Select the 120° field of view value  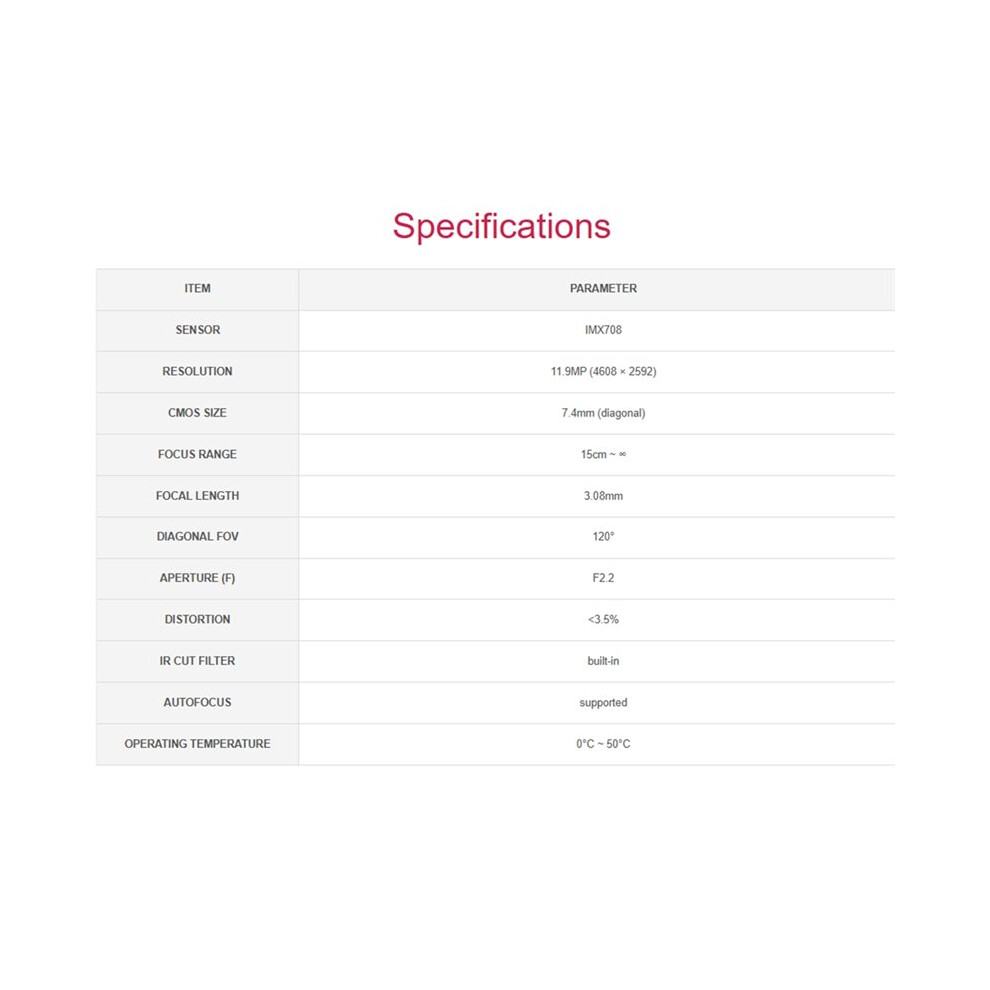click(x=603, y=537)
